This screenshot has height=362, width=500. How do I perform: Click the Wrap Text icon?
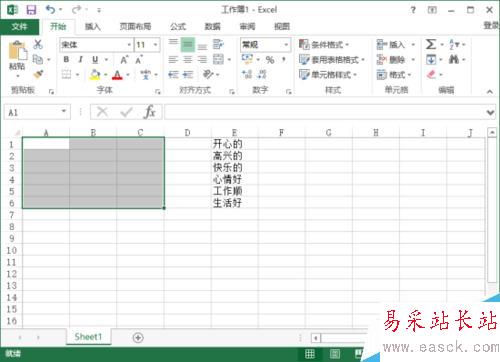point(218,44)
